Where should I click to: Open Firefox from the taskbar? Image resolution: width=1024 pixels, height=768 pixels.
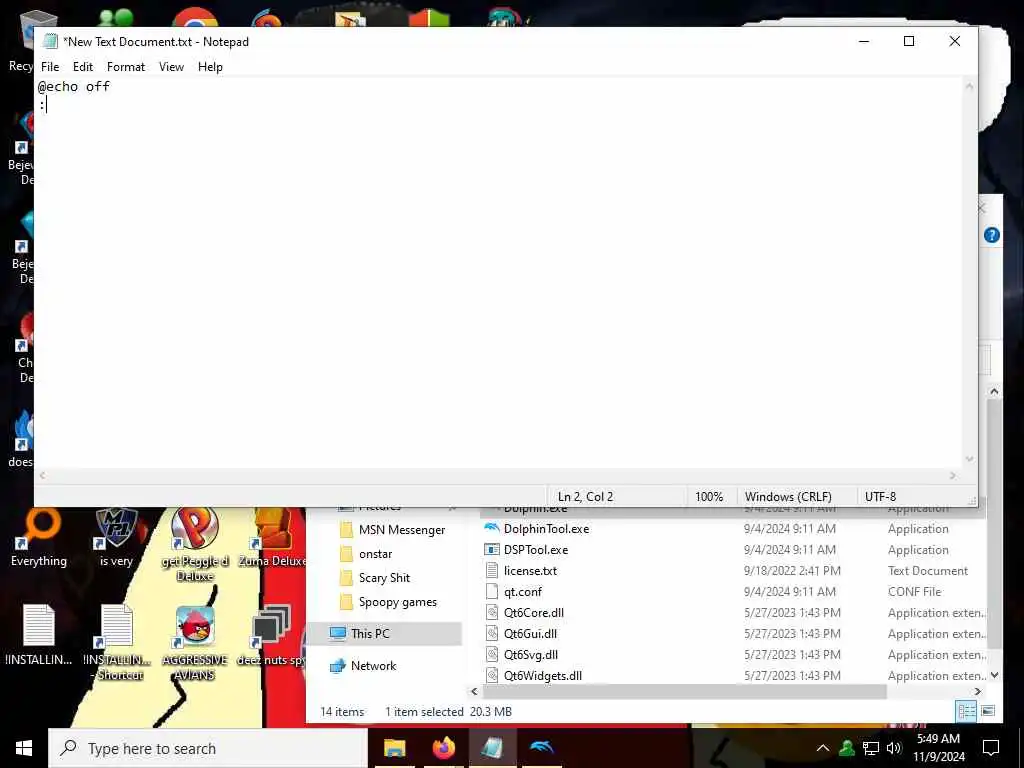click(x=443, y=748)
